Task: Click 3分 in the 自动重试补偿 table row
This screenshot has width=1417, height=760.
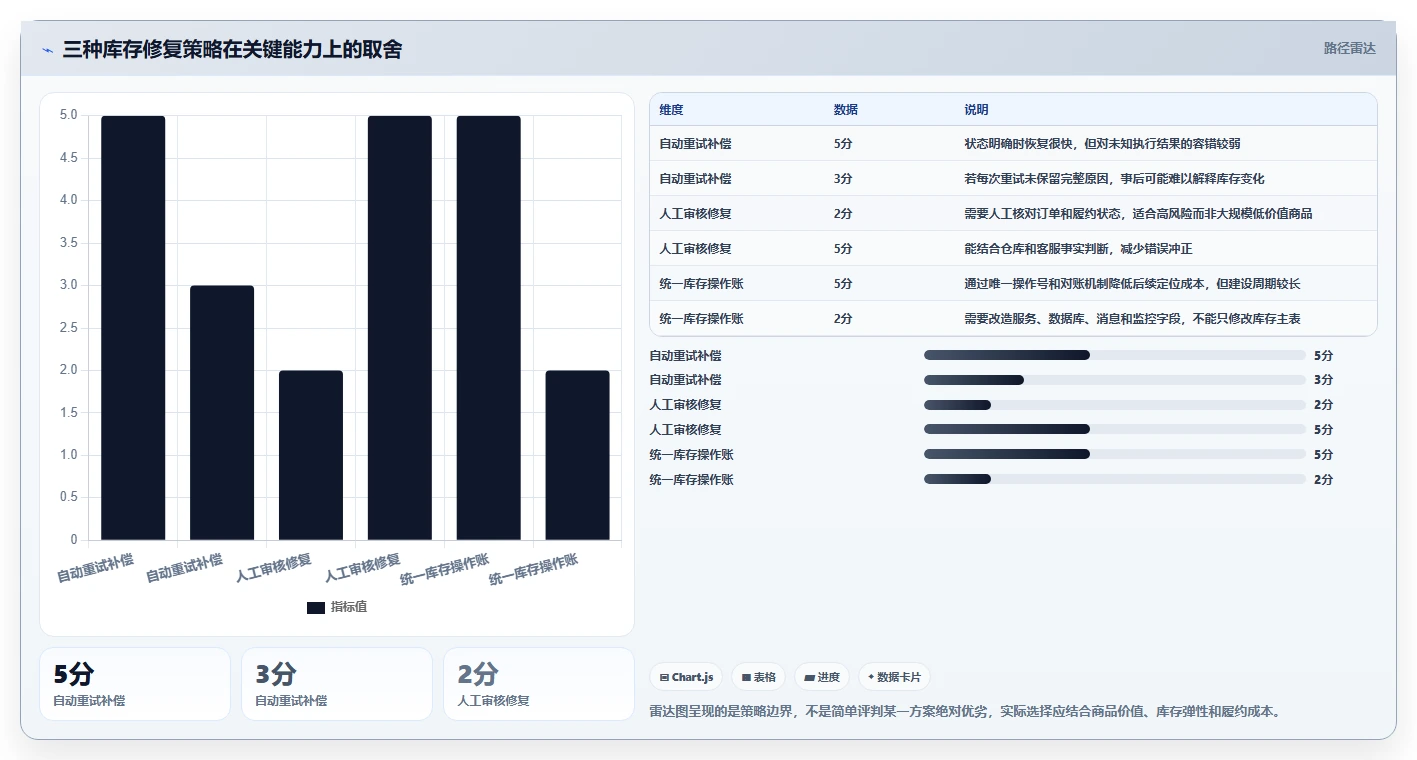Action: pyautogui.click(x=843, y=179)
